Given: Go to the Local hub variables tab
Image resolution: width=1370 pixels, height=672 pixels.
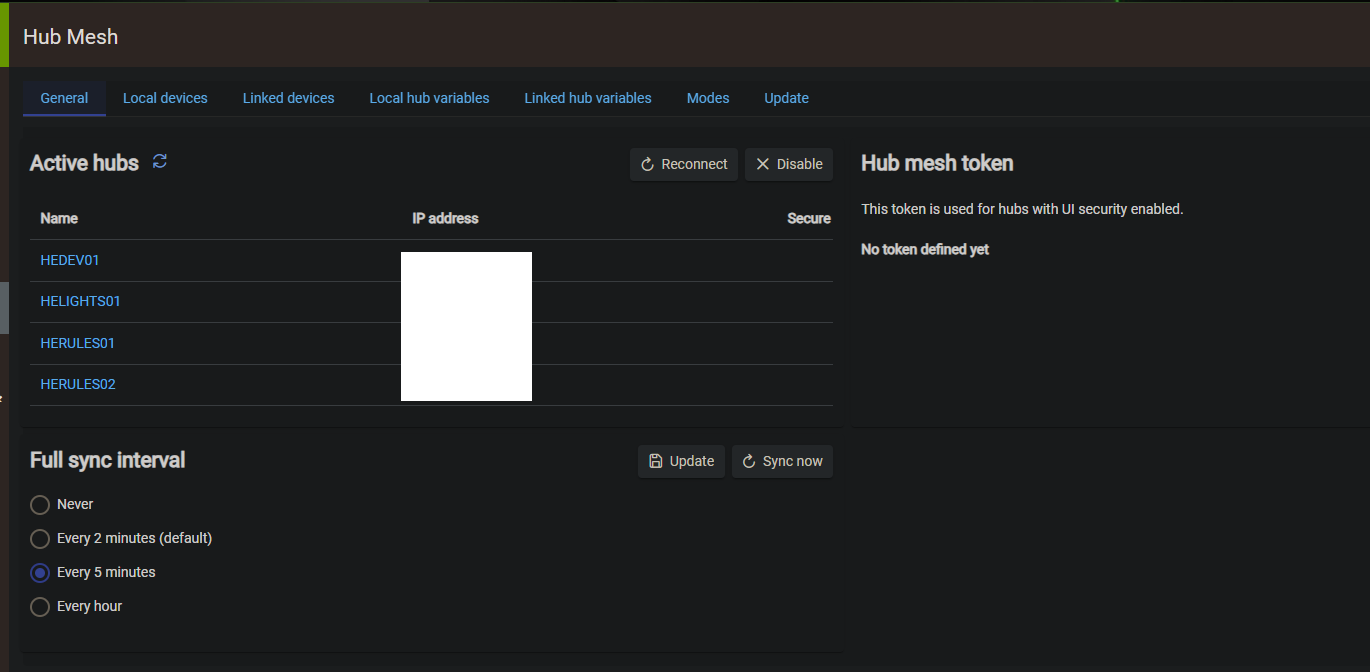Looking at the screenshot, I should pyautogui.click(x=429, y=98).
